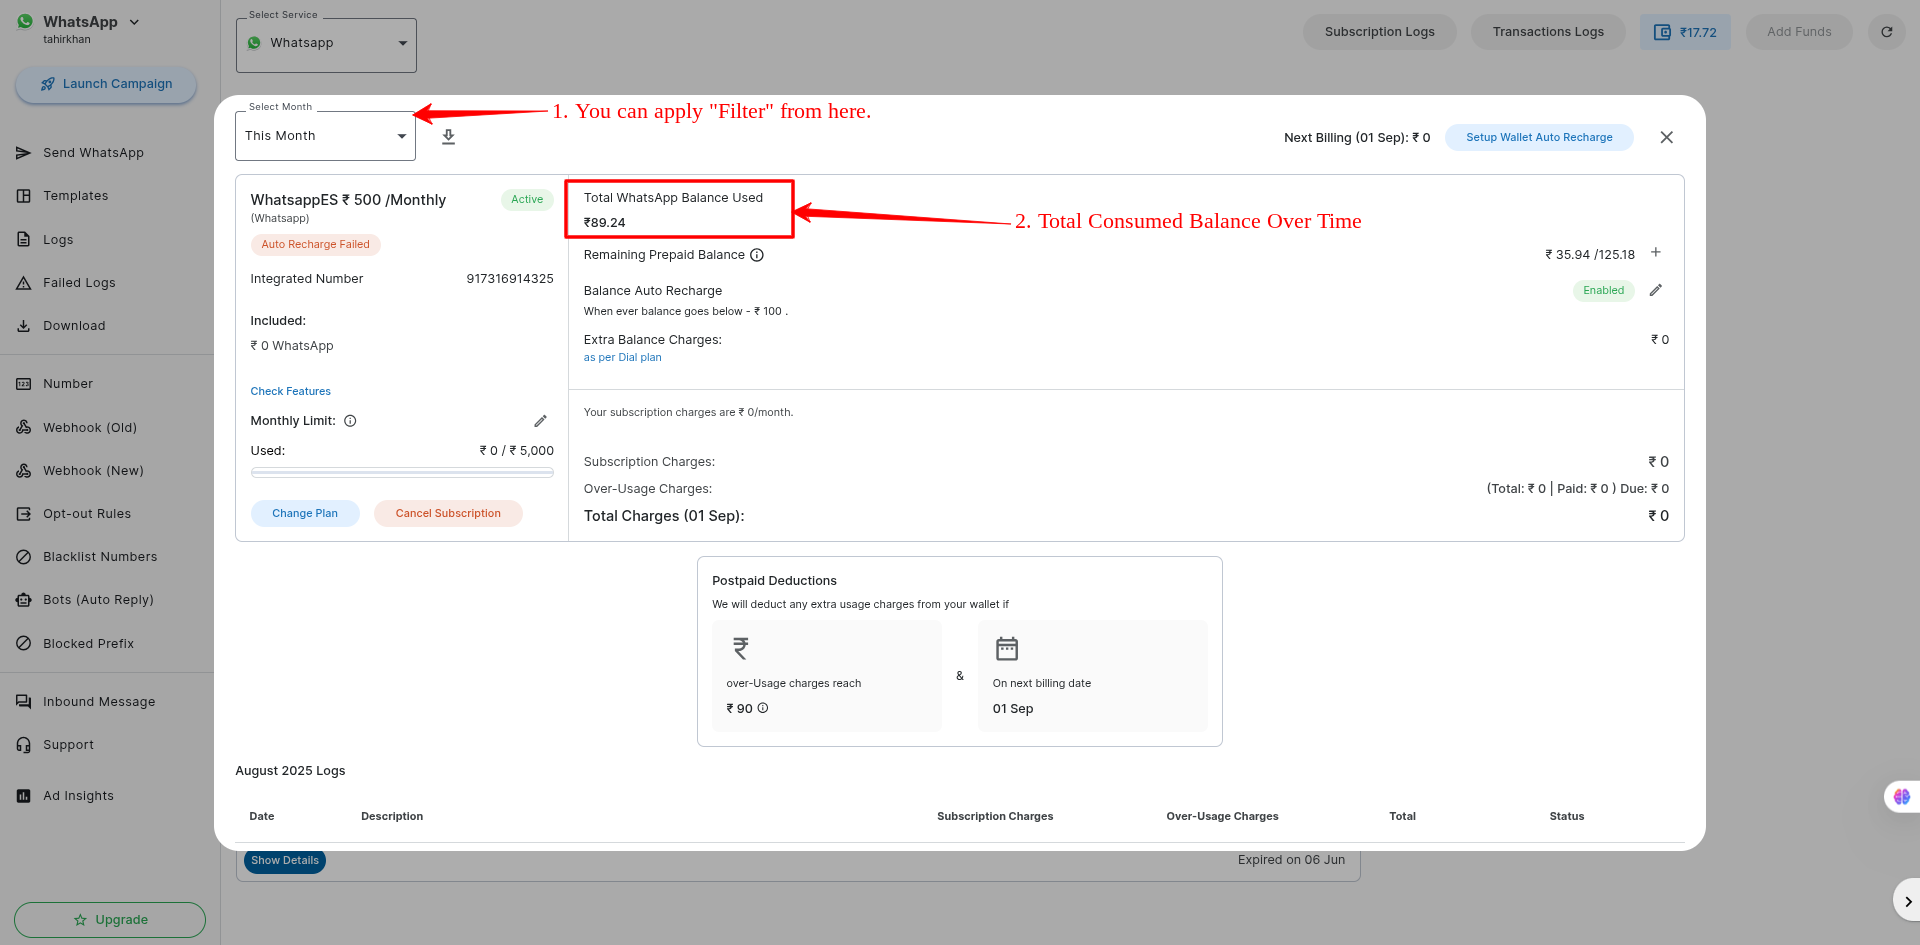The width and height of the screenshot is (1920, 945).
Task: Open Send WhatsApp in sidebar
Action: click(93, 153)
